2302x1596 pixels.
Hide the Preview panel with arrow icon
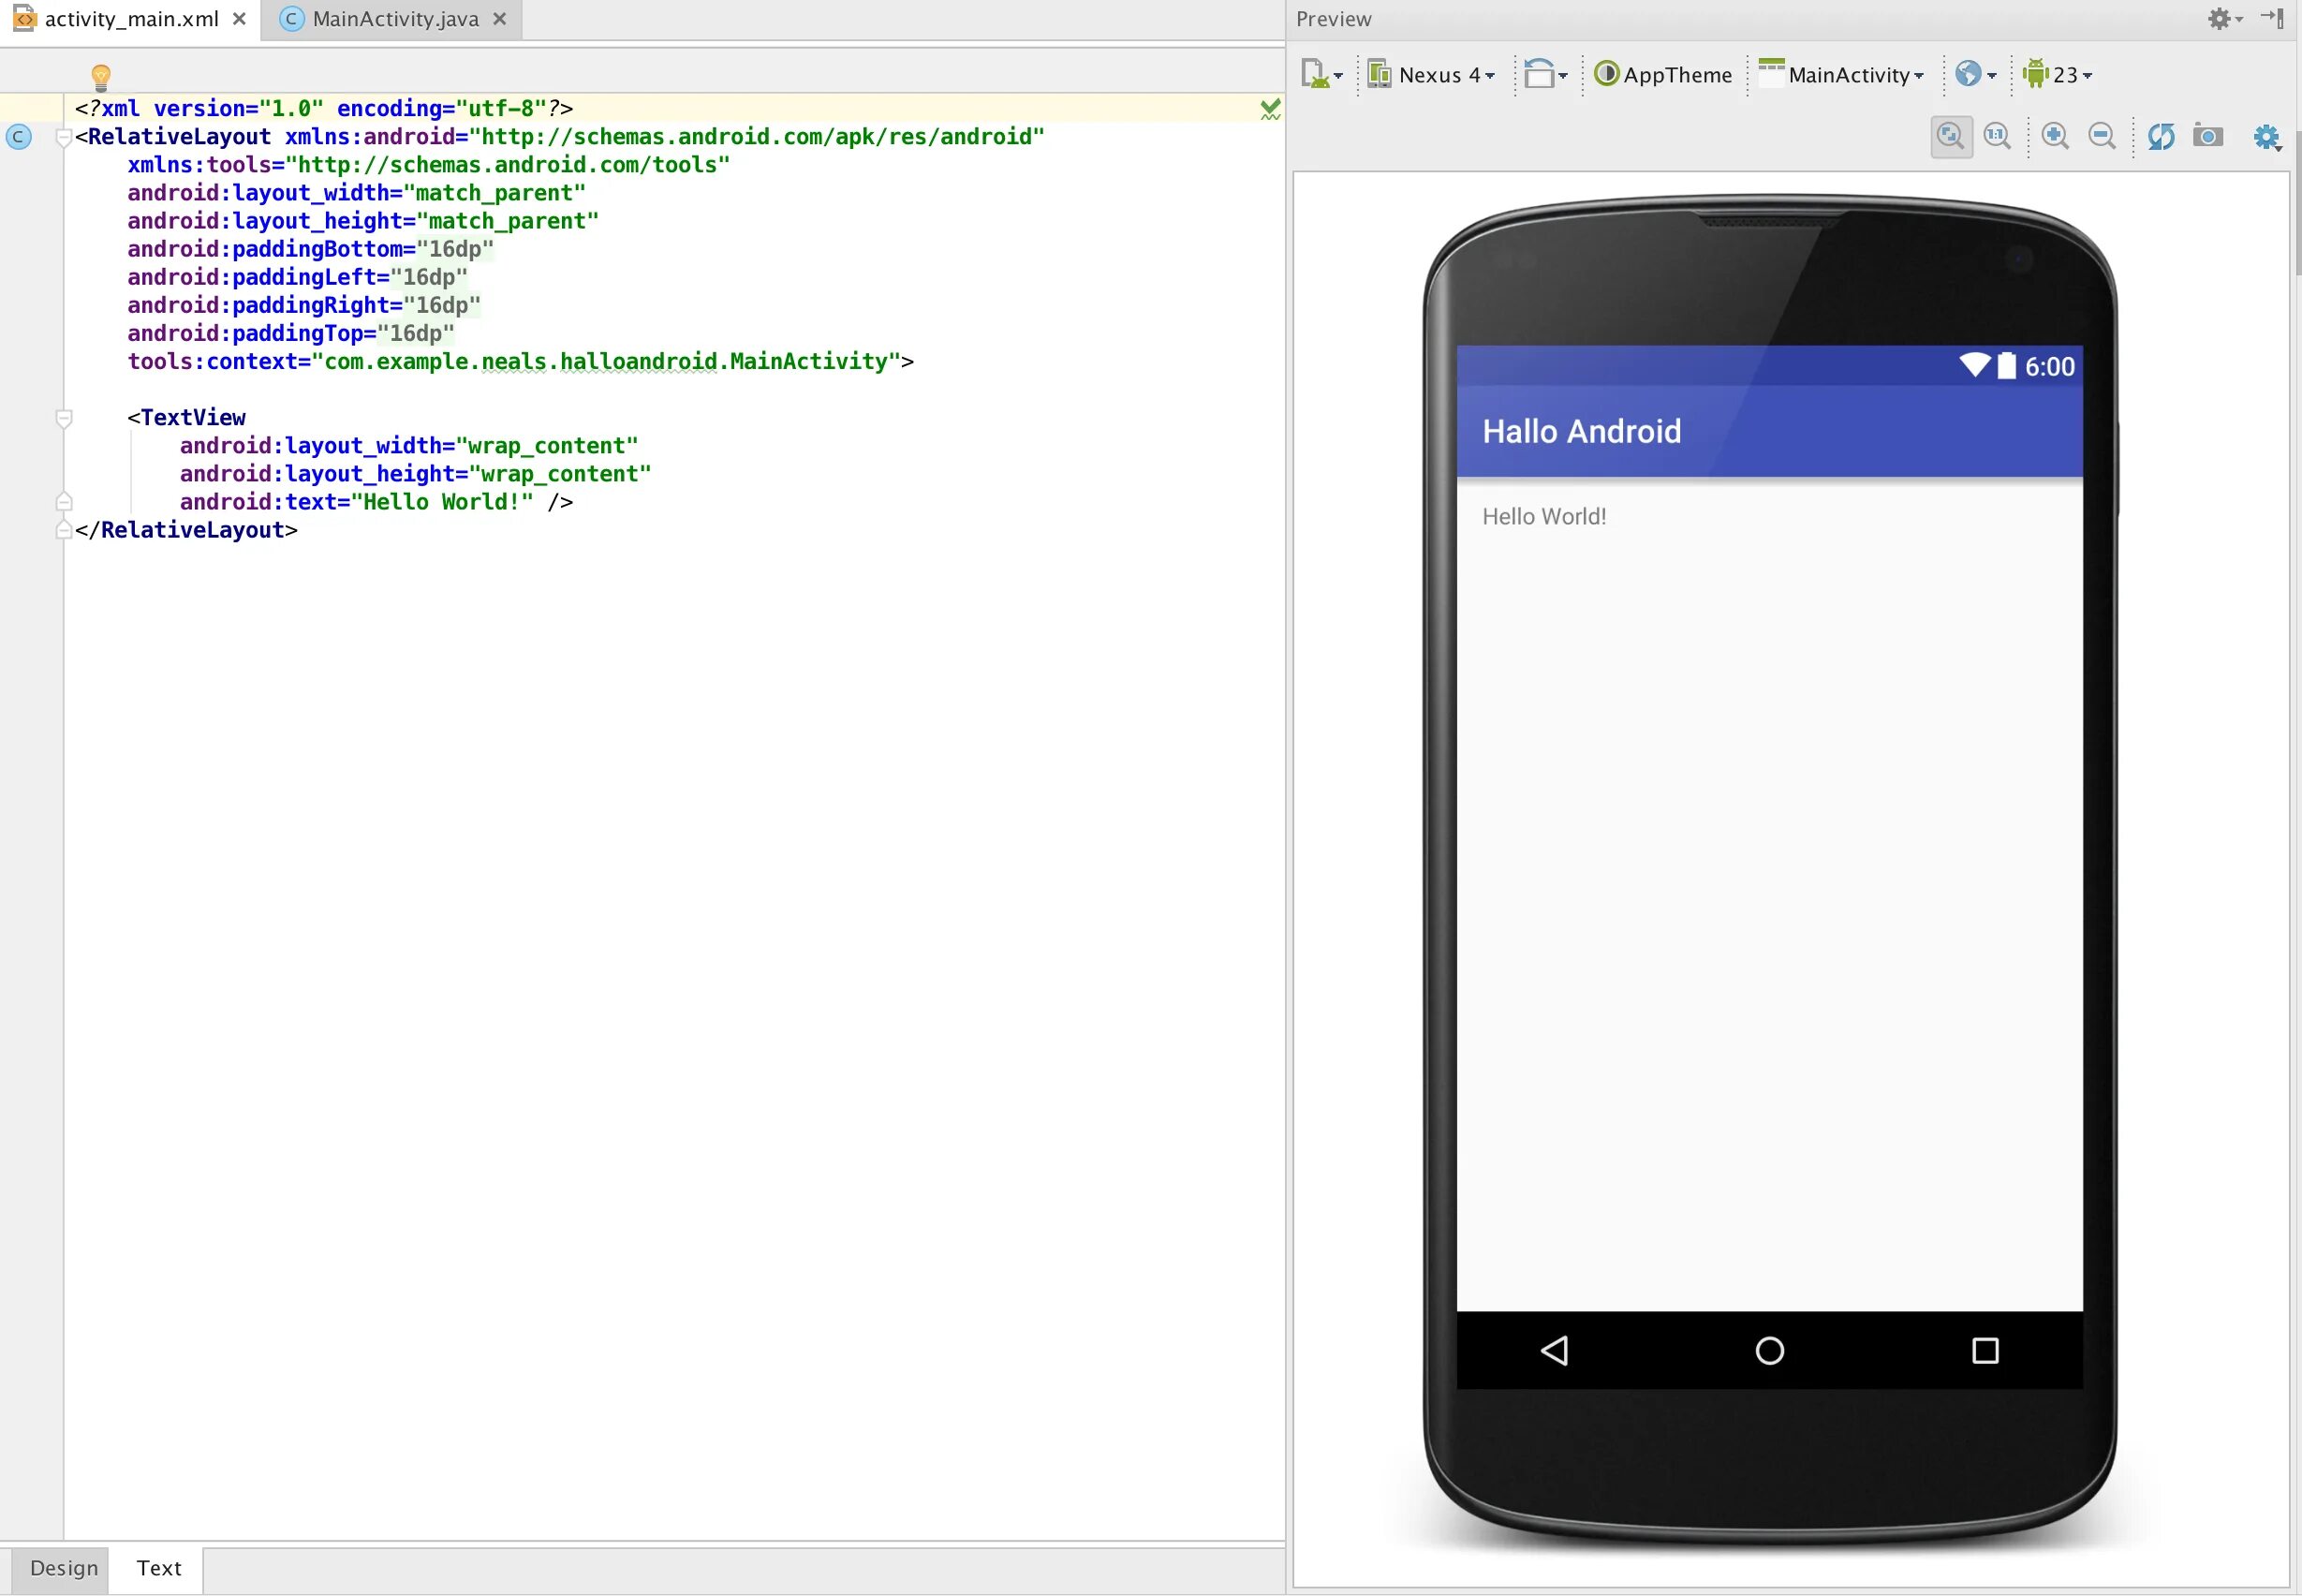[2272, 18]
